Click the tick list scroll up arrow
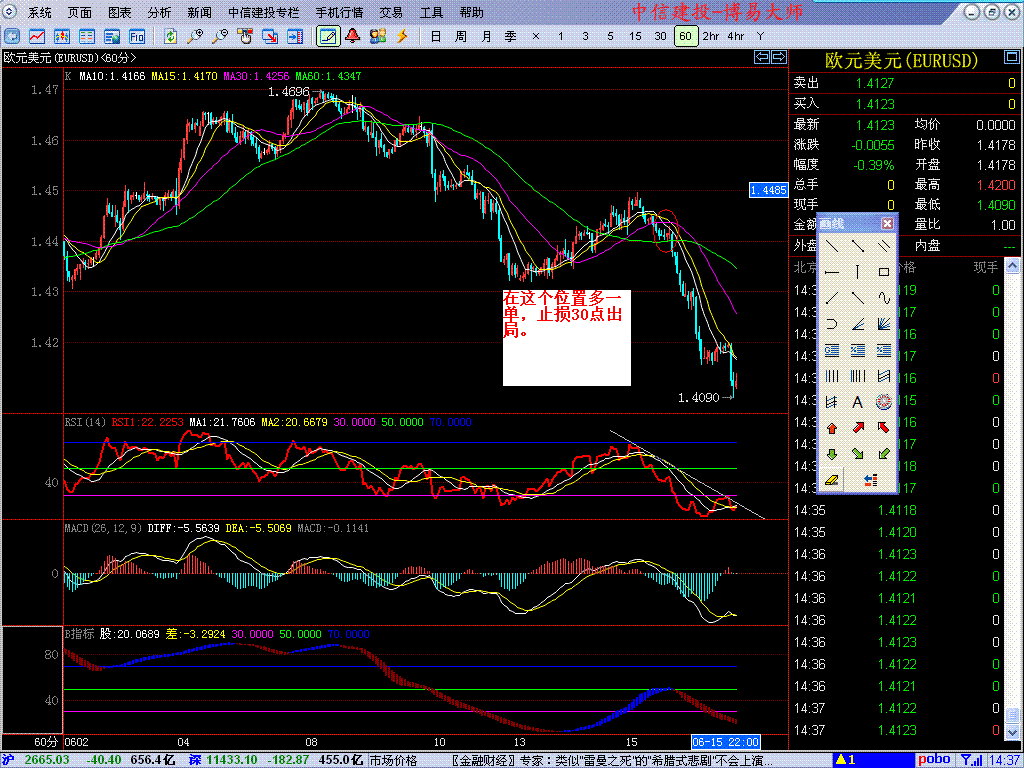This screenshot has width=1024, height=768. [1012, 265]
